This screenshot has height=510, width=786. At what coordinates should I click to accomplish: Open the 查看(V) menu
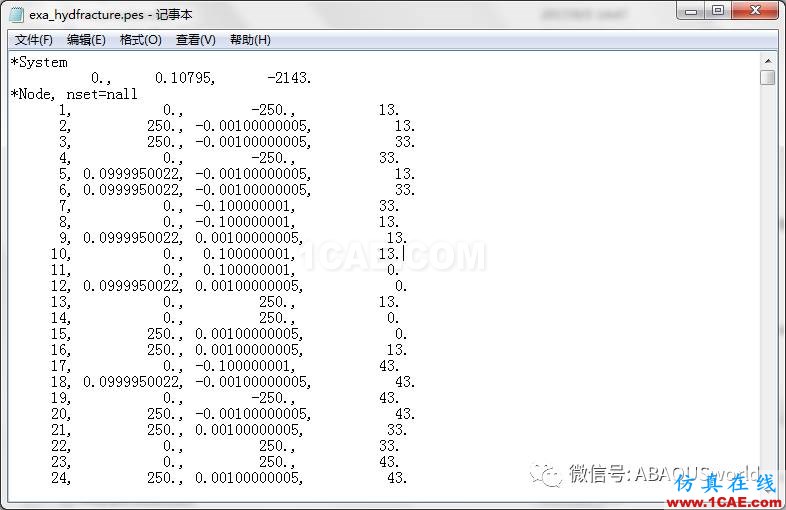pos(195,40)
